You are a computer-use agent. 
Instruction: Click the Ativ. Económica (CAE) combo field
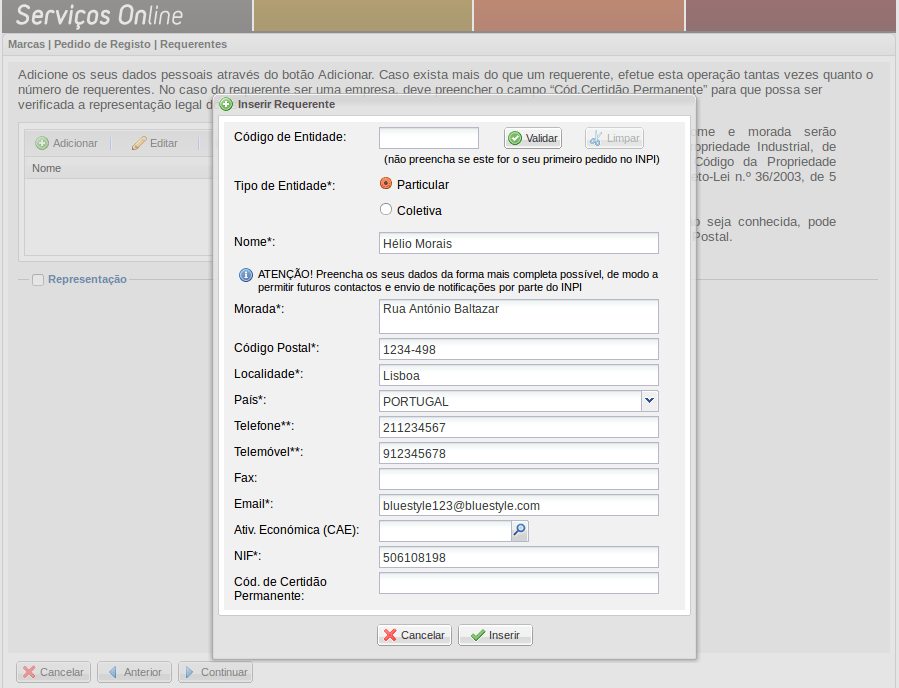pos(444,531)
